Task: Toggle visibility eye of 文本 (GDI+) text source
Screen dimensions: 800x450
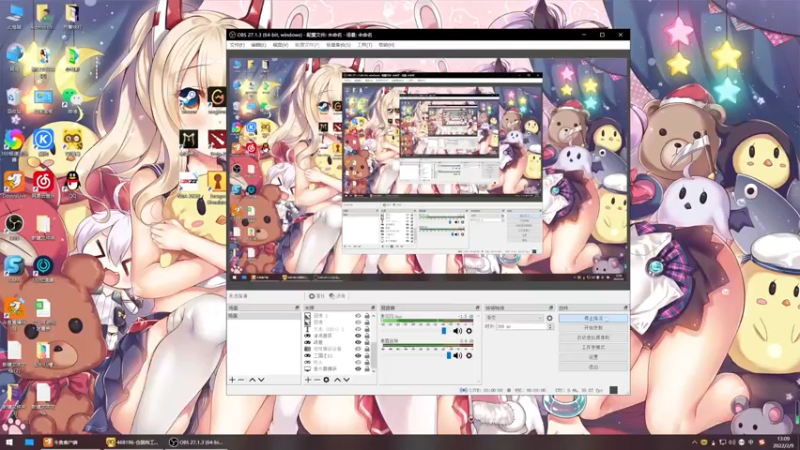Action: click(x=358, y=329)
